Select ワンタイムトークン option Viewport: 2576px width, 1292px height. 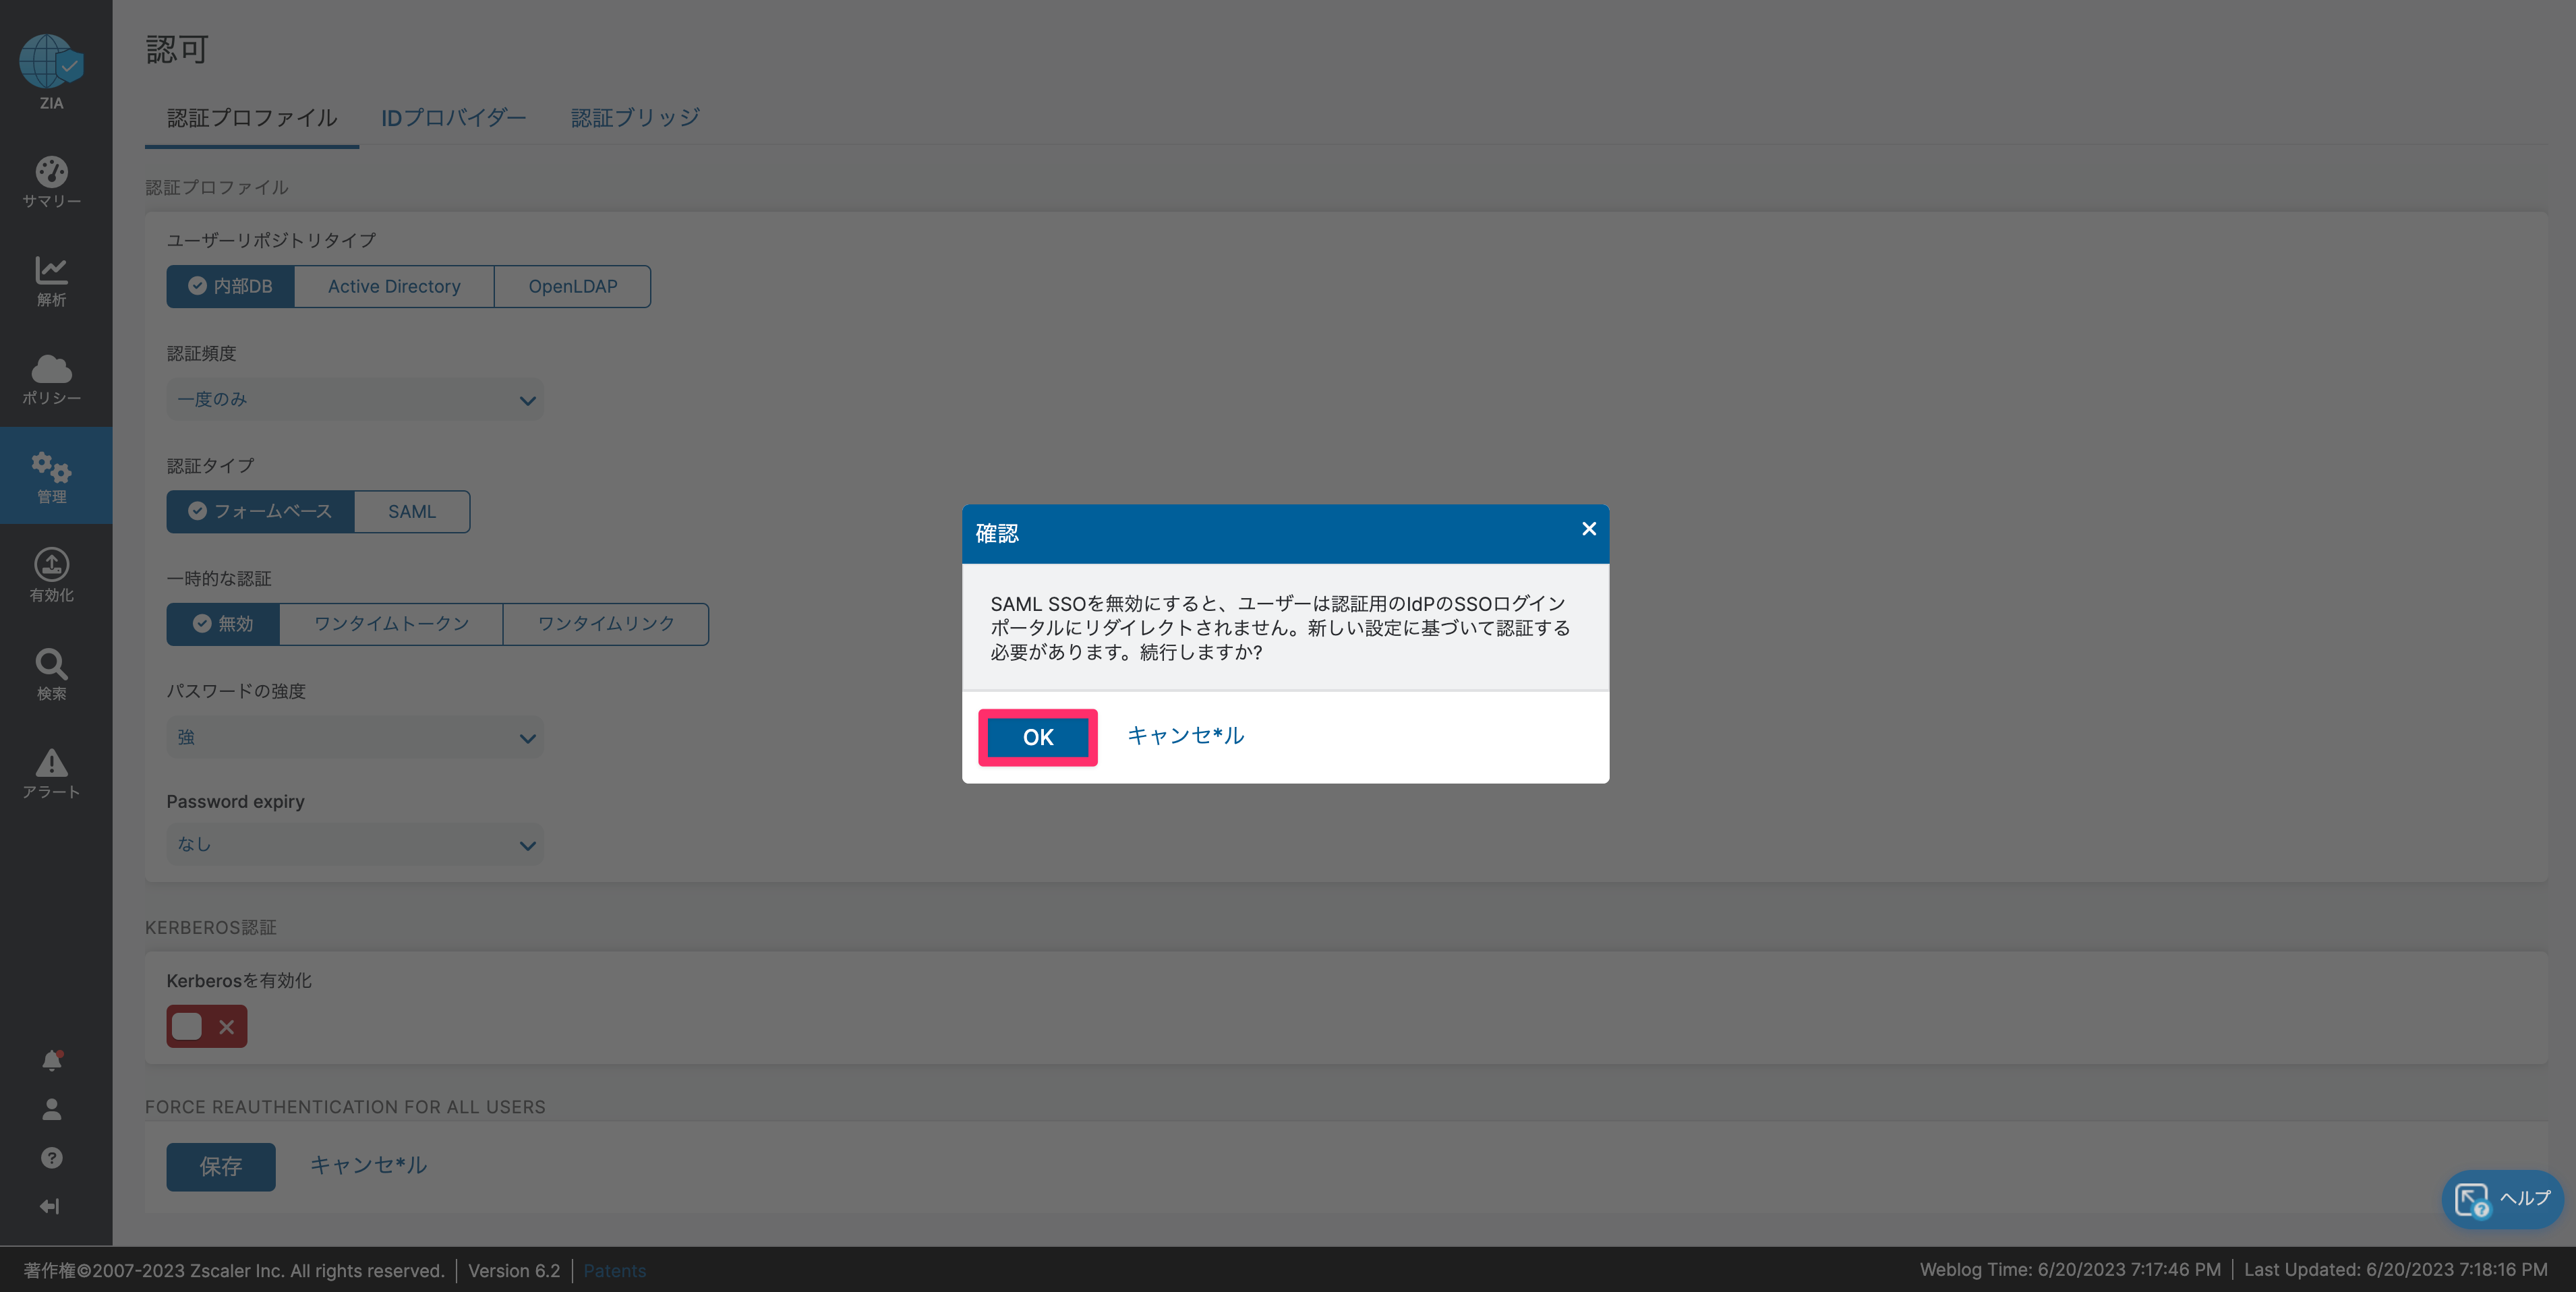(x=391, y=624)
